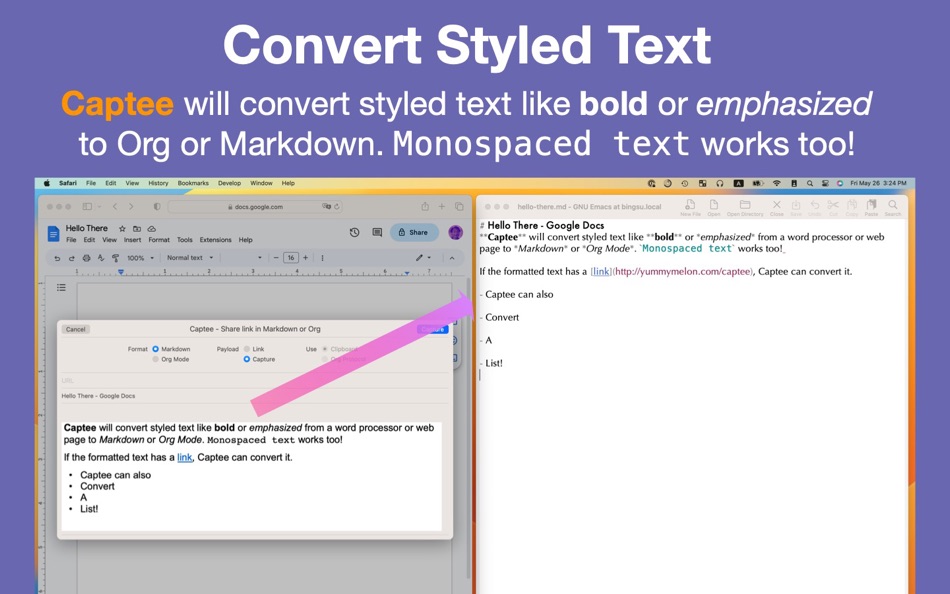Click Docs paint format roller icon

point(115,258)
